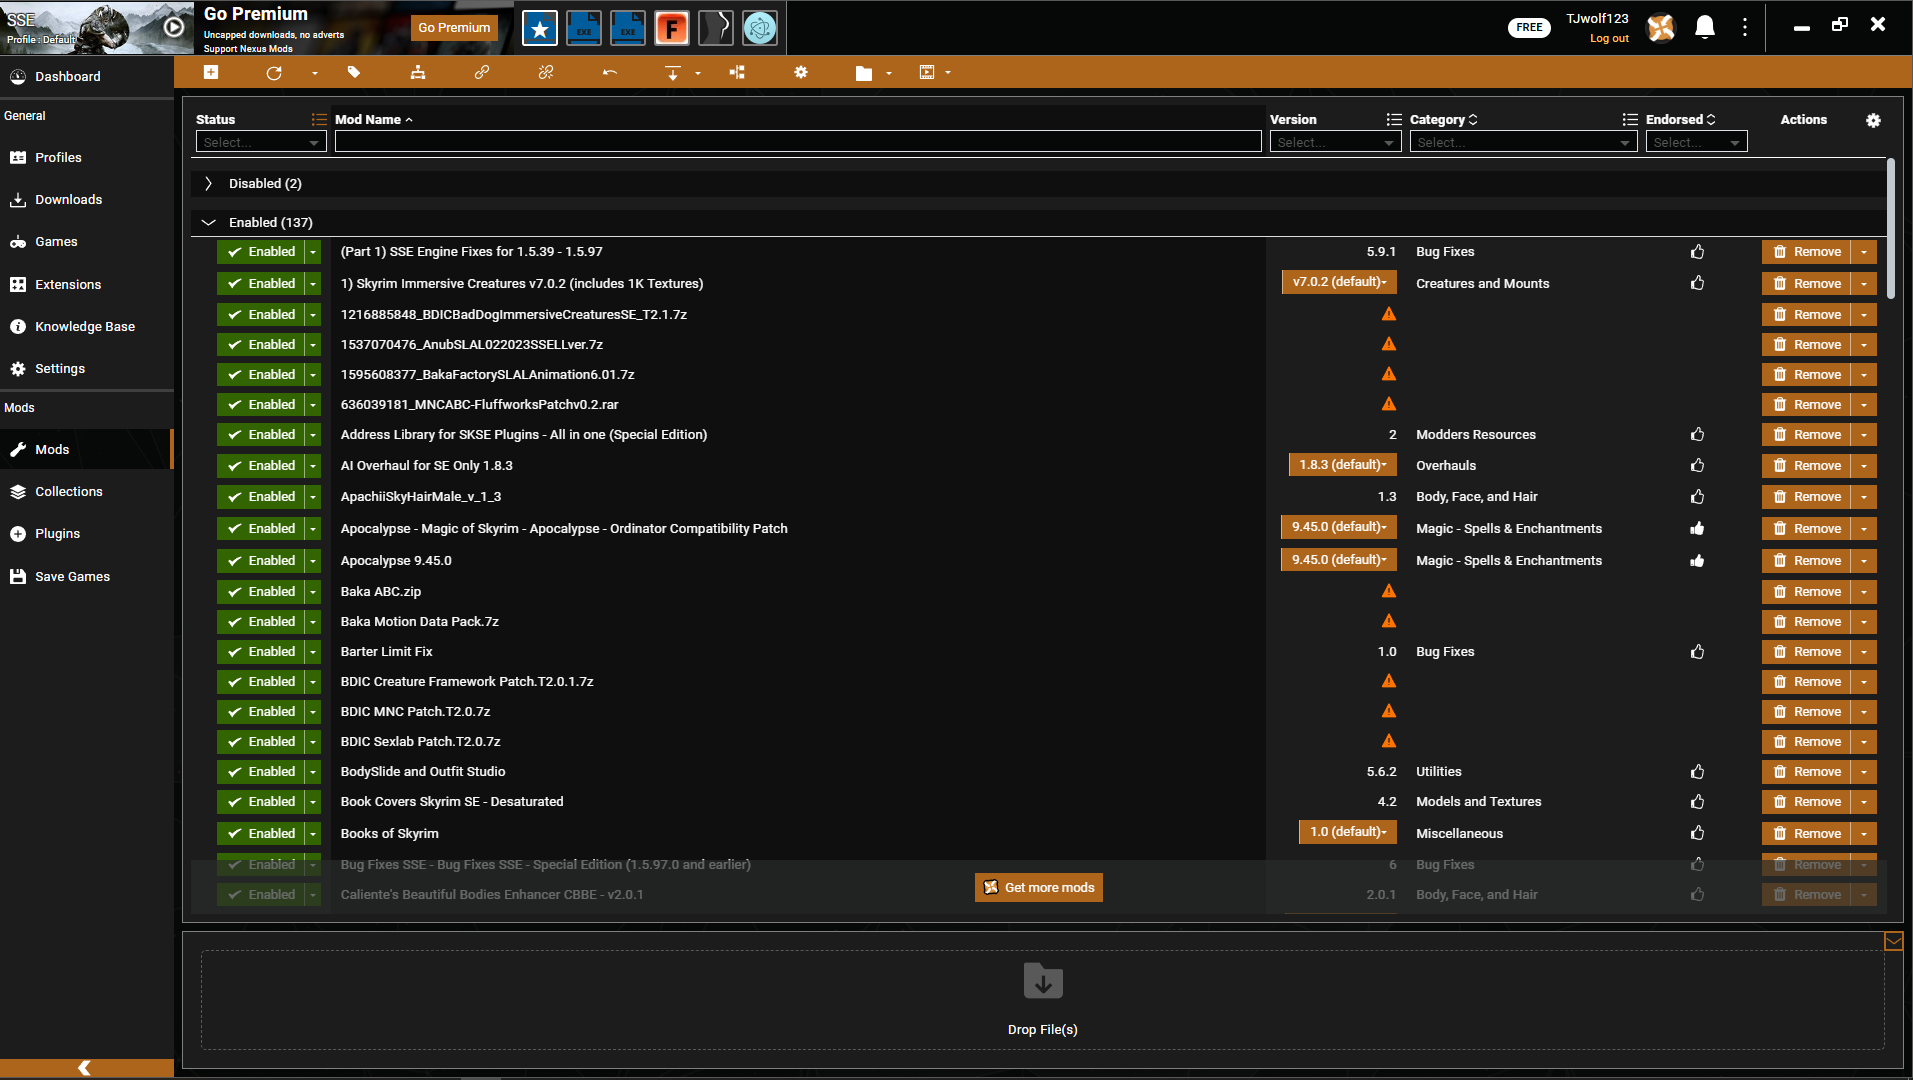Click the gear icon in the mods toolbar
This screenshot has height=1080, width=1913.
click(x=801, y=72)
